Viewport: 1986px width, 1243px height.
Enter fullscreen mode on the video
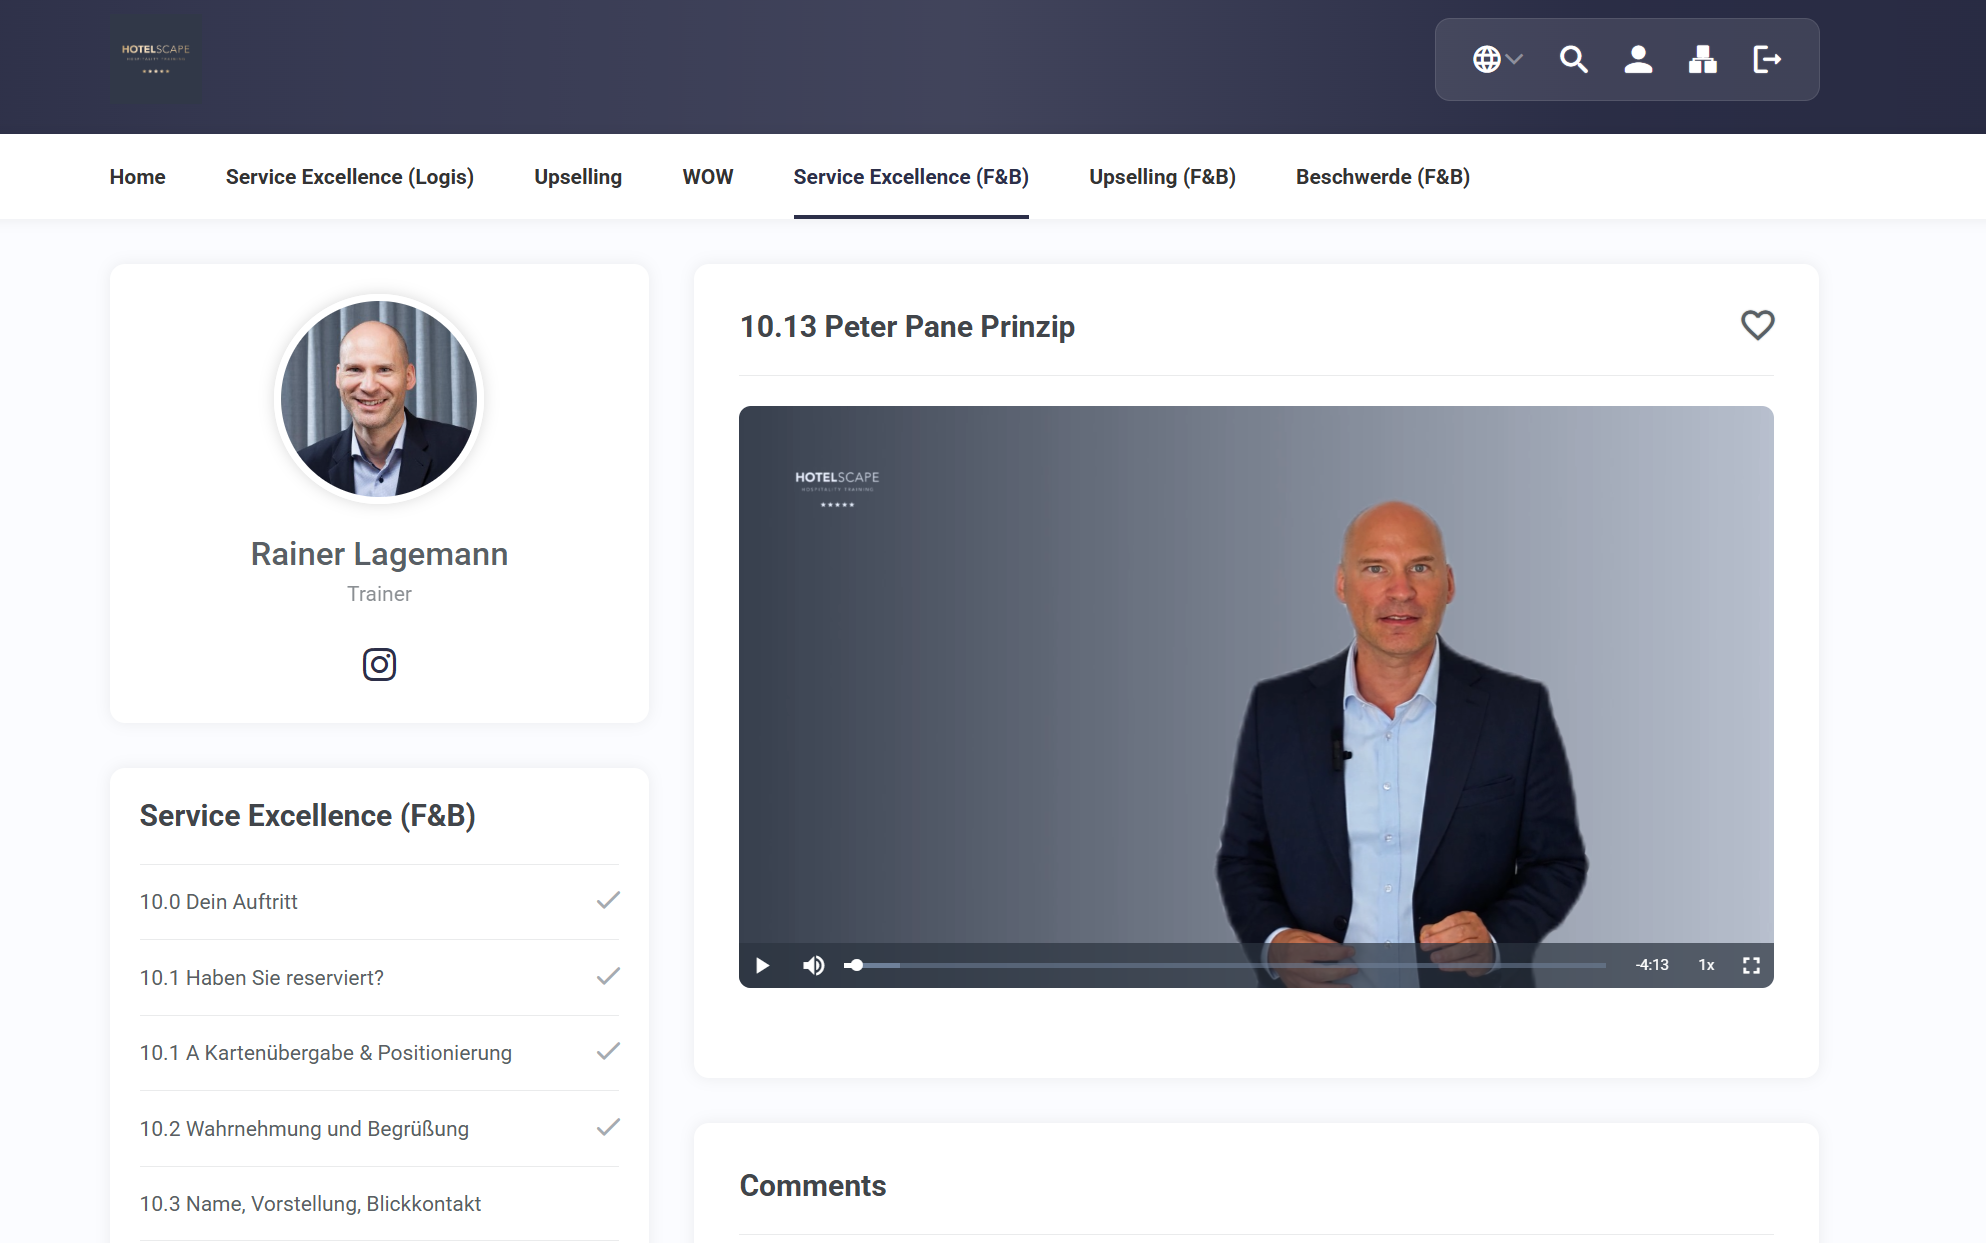click(x=1751, y=964)
